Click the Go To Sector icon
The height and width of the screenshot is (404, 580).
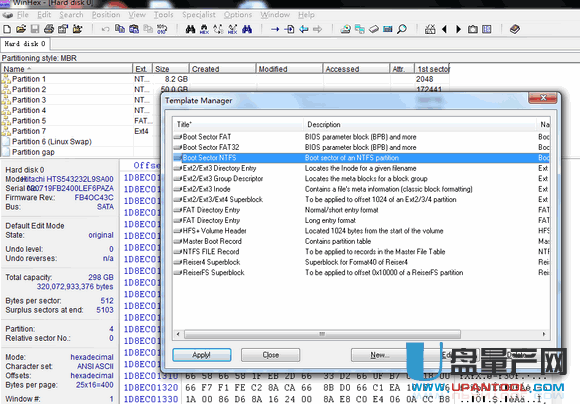289,29
